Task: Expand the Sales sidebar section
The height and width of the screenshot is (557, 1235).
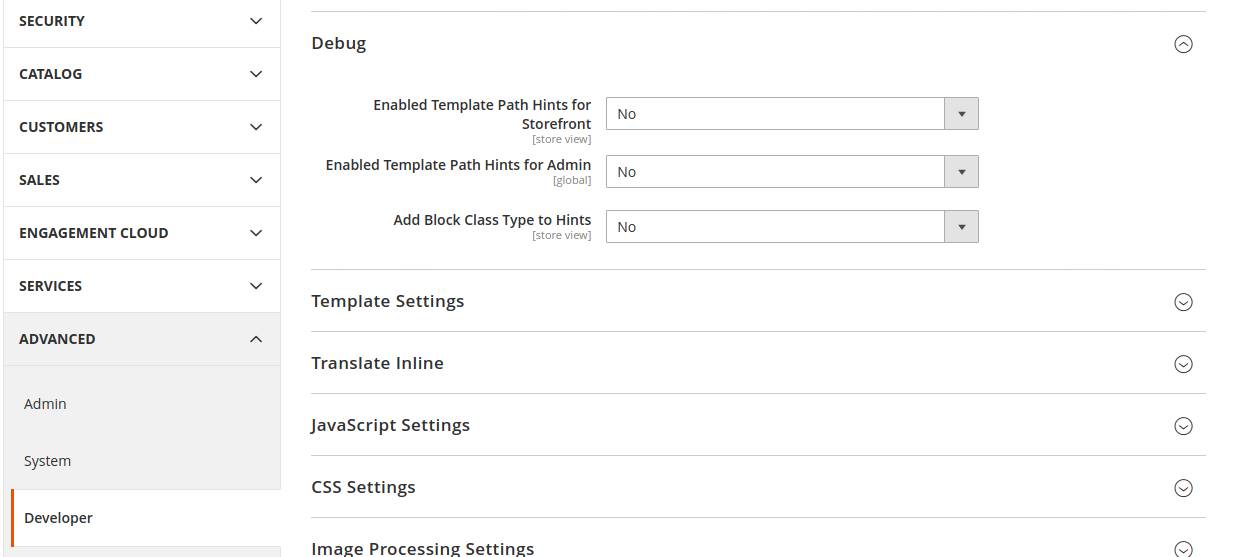Action: pyautogui.click(x=142, y=180)
